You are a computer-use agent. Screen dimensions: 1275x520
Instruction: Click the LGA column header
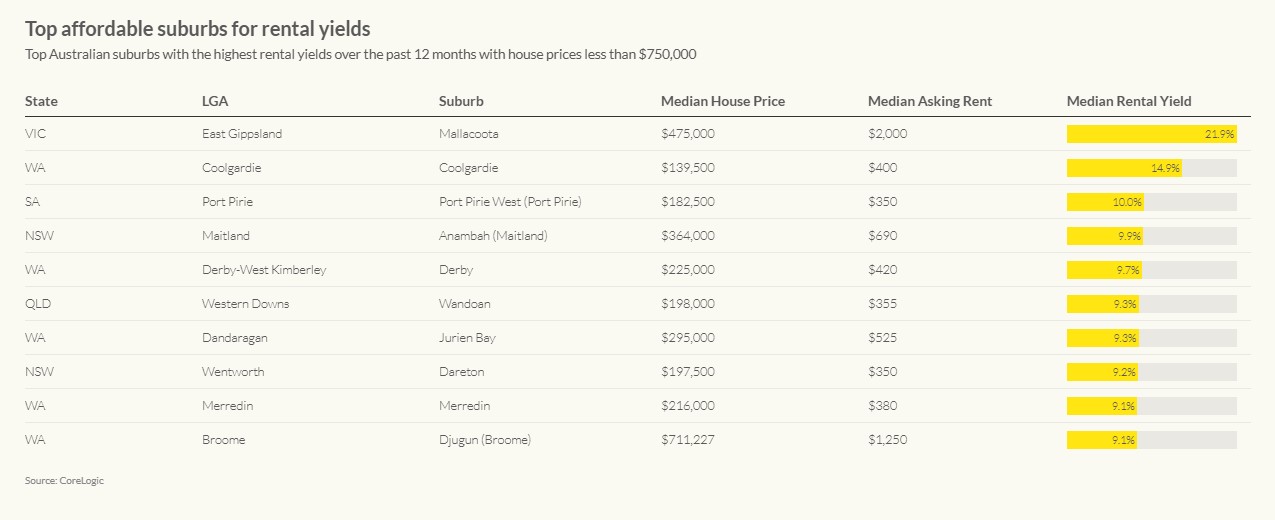(x=216, y=101)
